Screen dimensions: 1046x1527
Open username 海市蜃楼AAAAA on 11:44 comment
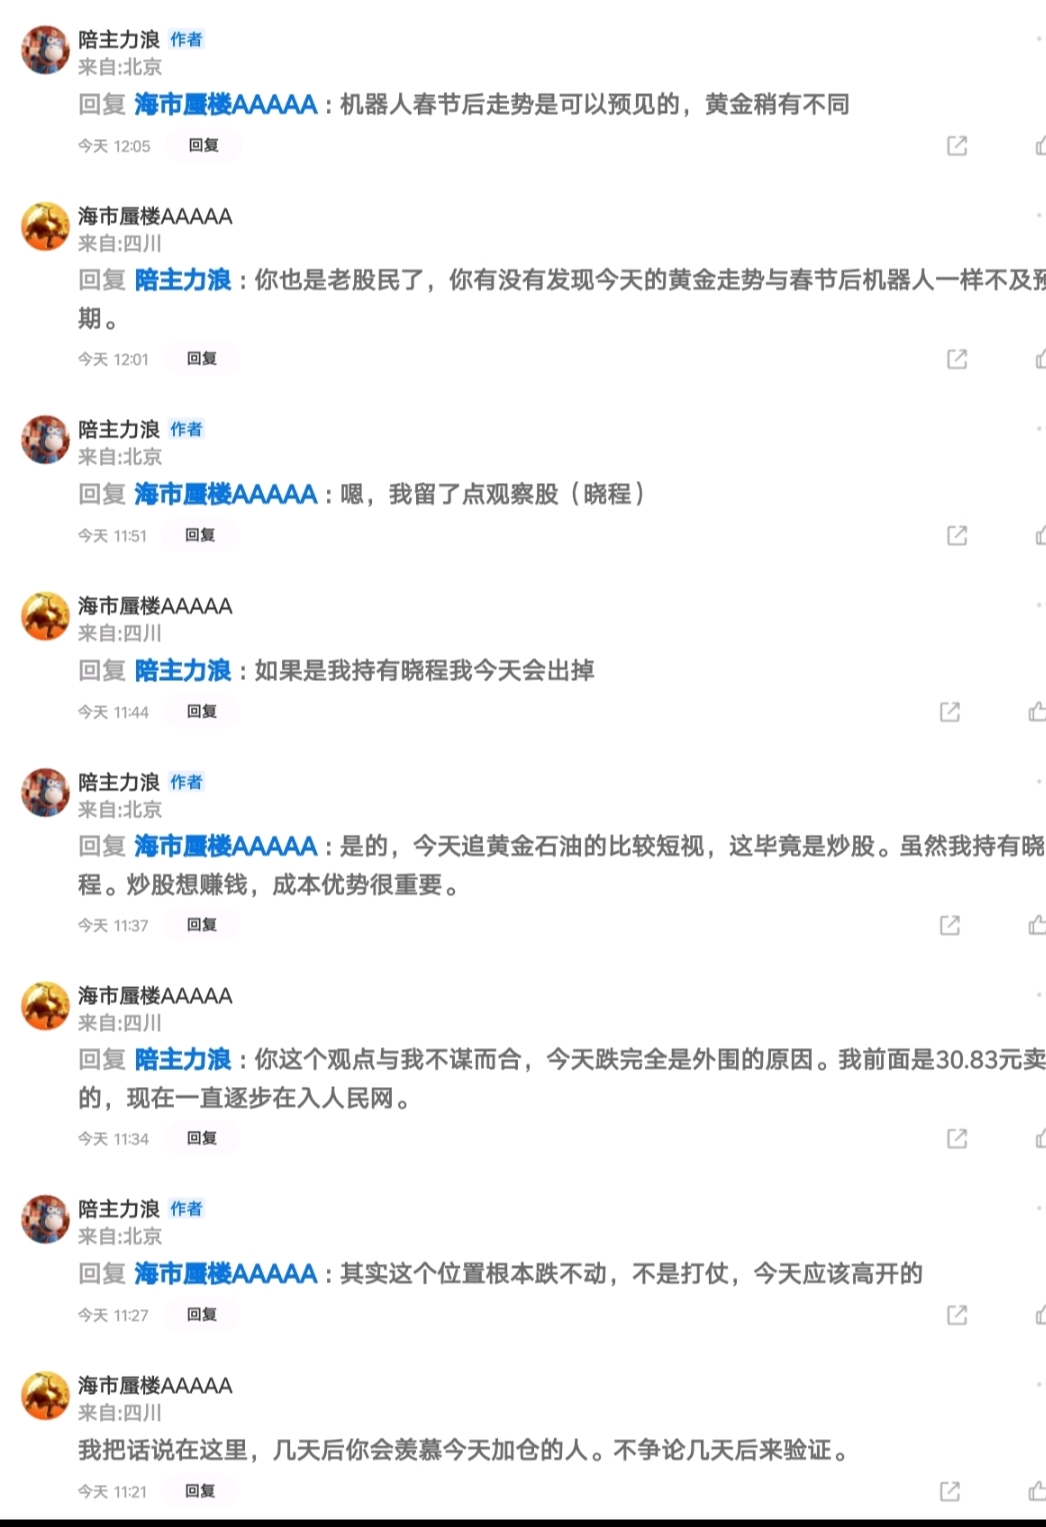pyautogui.click(x=155, y=606)
